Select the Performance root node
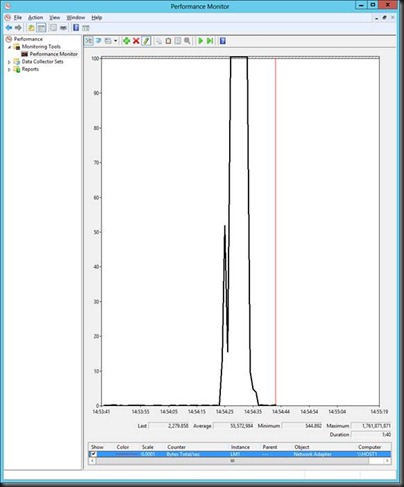Image resolution: width=404 pixels, height=487 pixels. pos(28,39)
